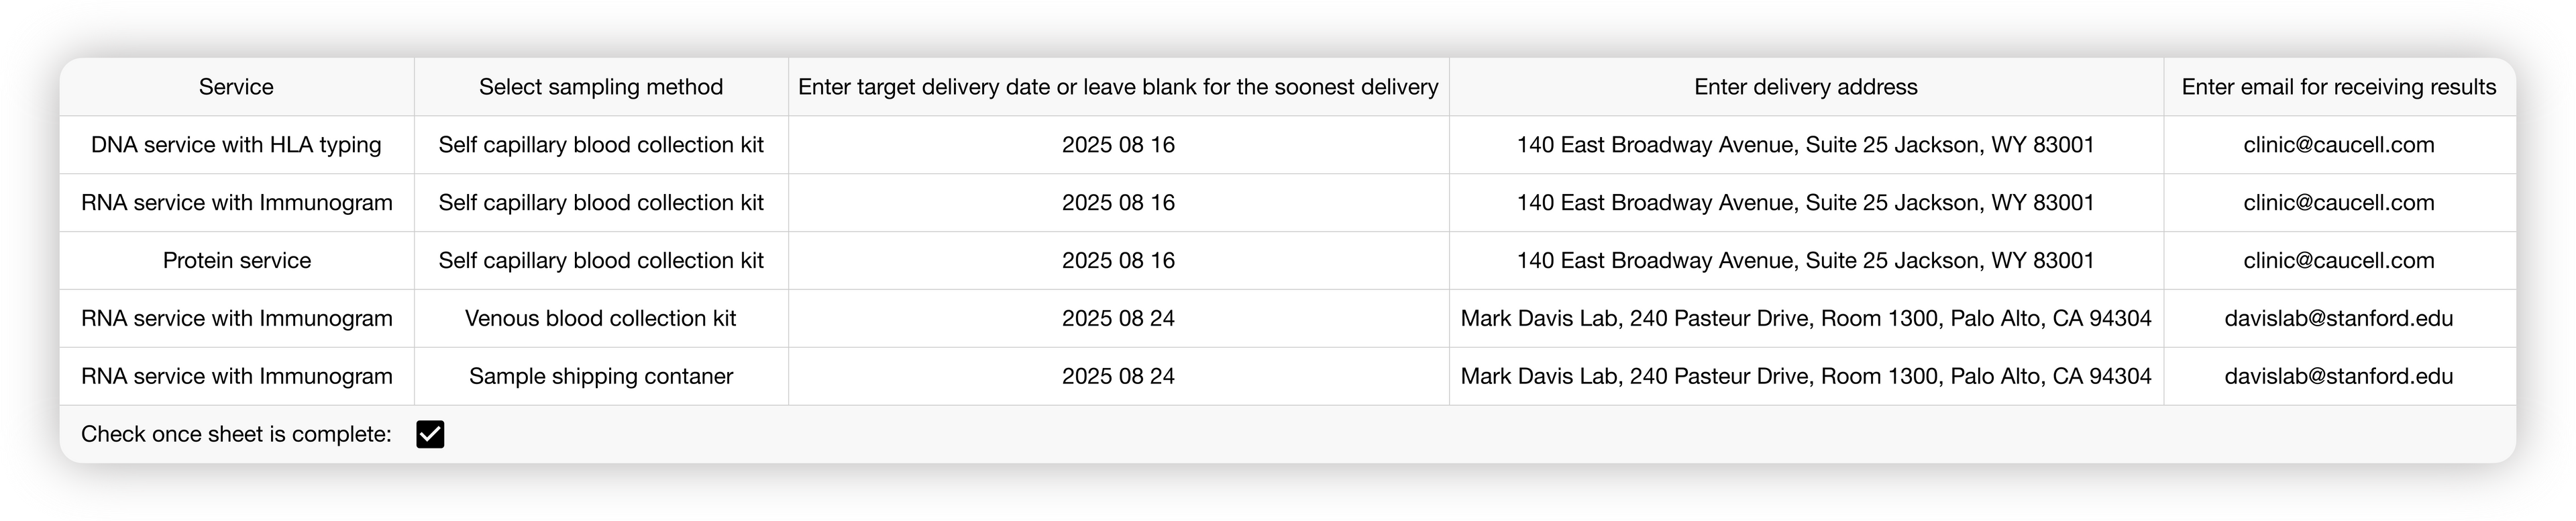Click the Enter delivery address header
The image size is (2576, 521).
[x=1805, y=87]
